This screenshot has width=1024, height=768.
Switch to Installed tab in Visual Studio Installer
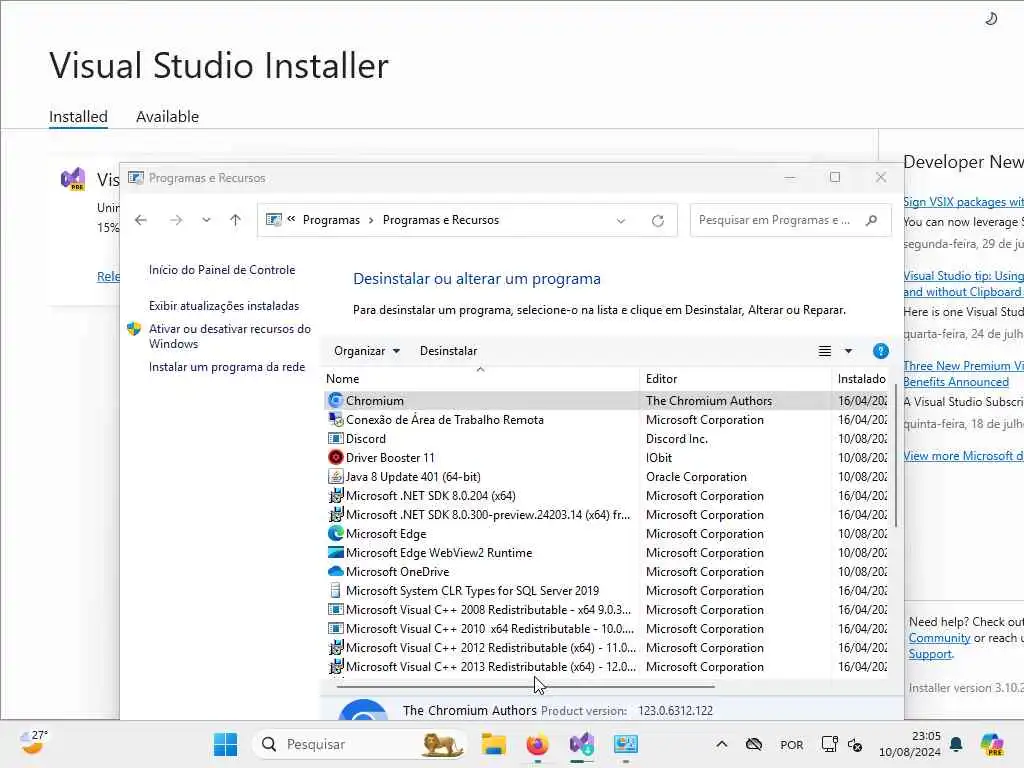pyautogui.click(x=78, y=117)
